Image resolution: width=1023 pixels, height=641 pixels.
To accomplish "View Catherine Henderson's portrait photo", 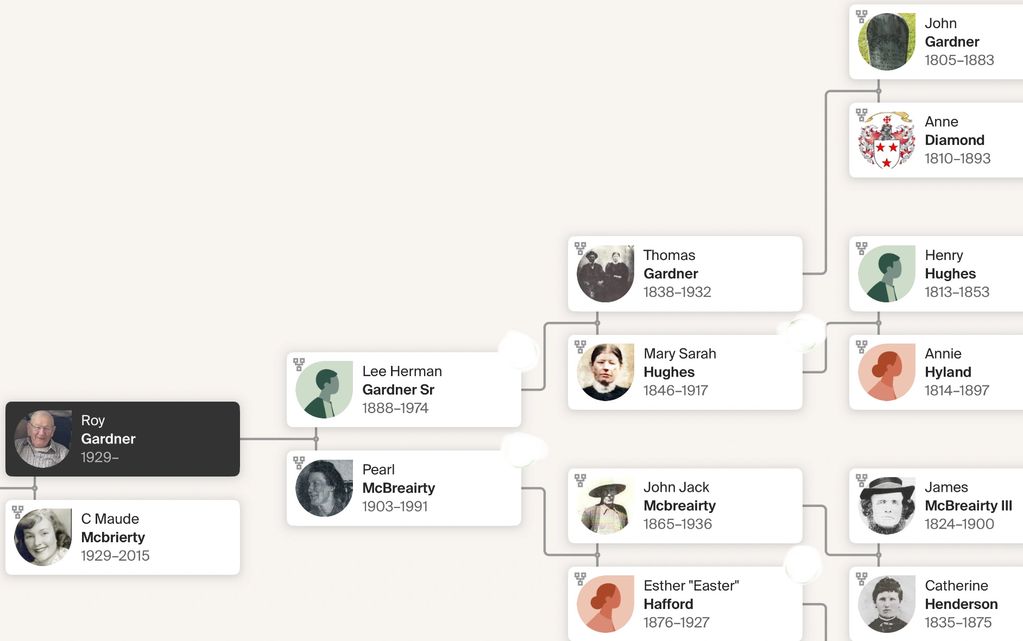I will [x=887, y=604].
